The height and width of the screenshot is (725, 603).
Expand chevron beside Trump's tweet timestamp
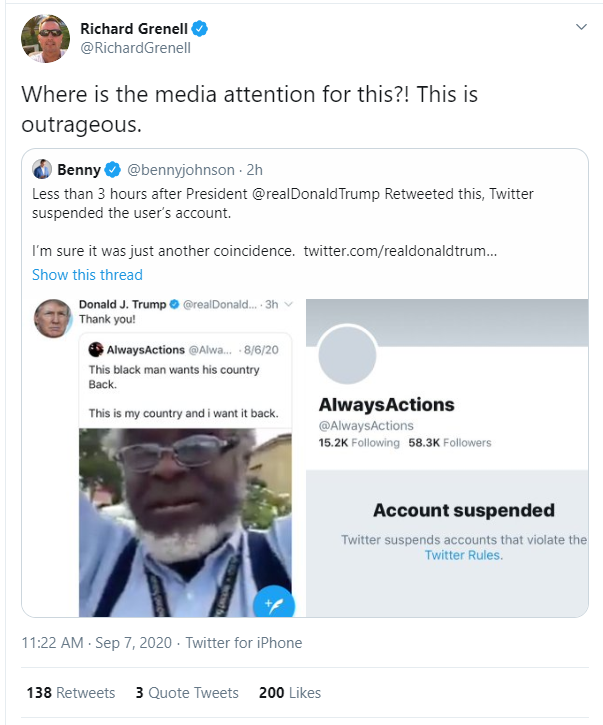288,304
